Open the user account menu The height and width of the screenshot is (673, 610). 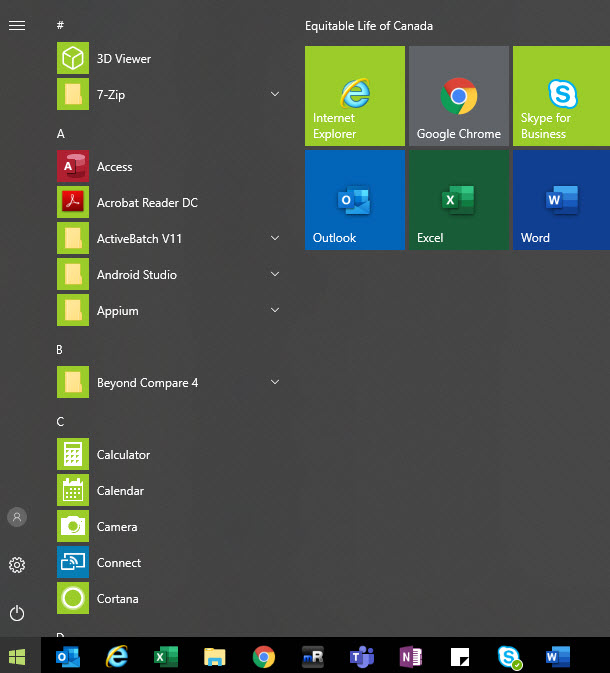[x=17, y=517]
